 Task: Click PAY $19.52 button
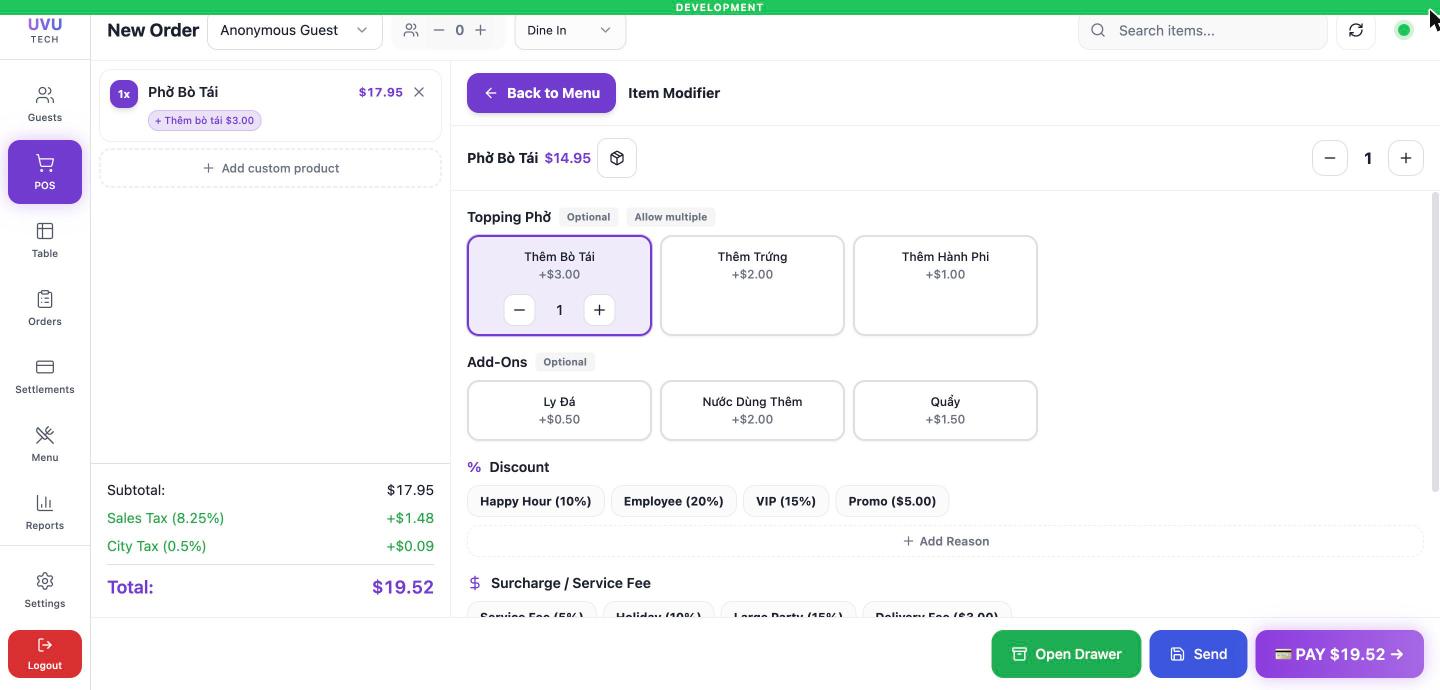(x=1339, y=654)
